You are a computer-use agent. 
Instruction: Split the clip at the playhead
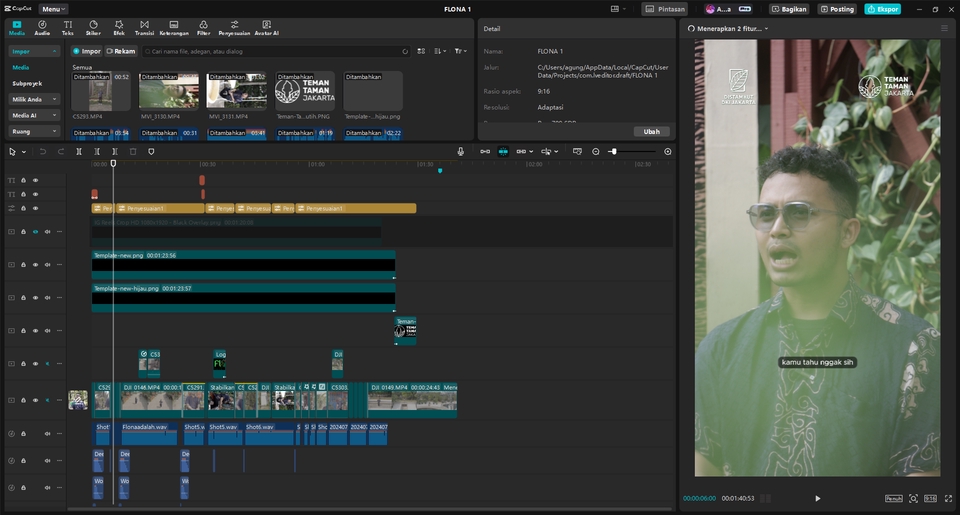[79, 151]
